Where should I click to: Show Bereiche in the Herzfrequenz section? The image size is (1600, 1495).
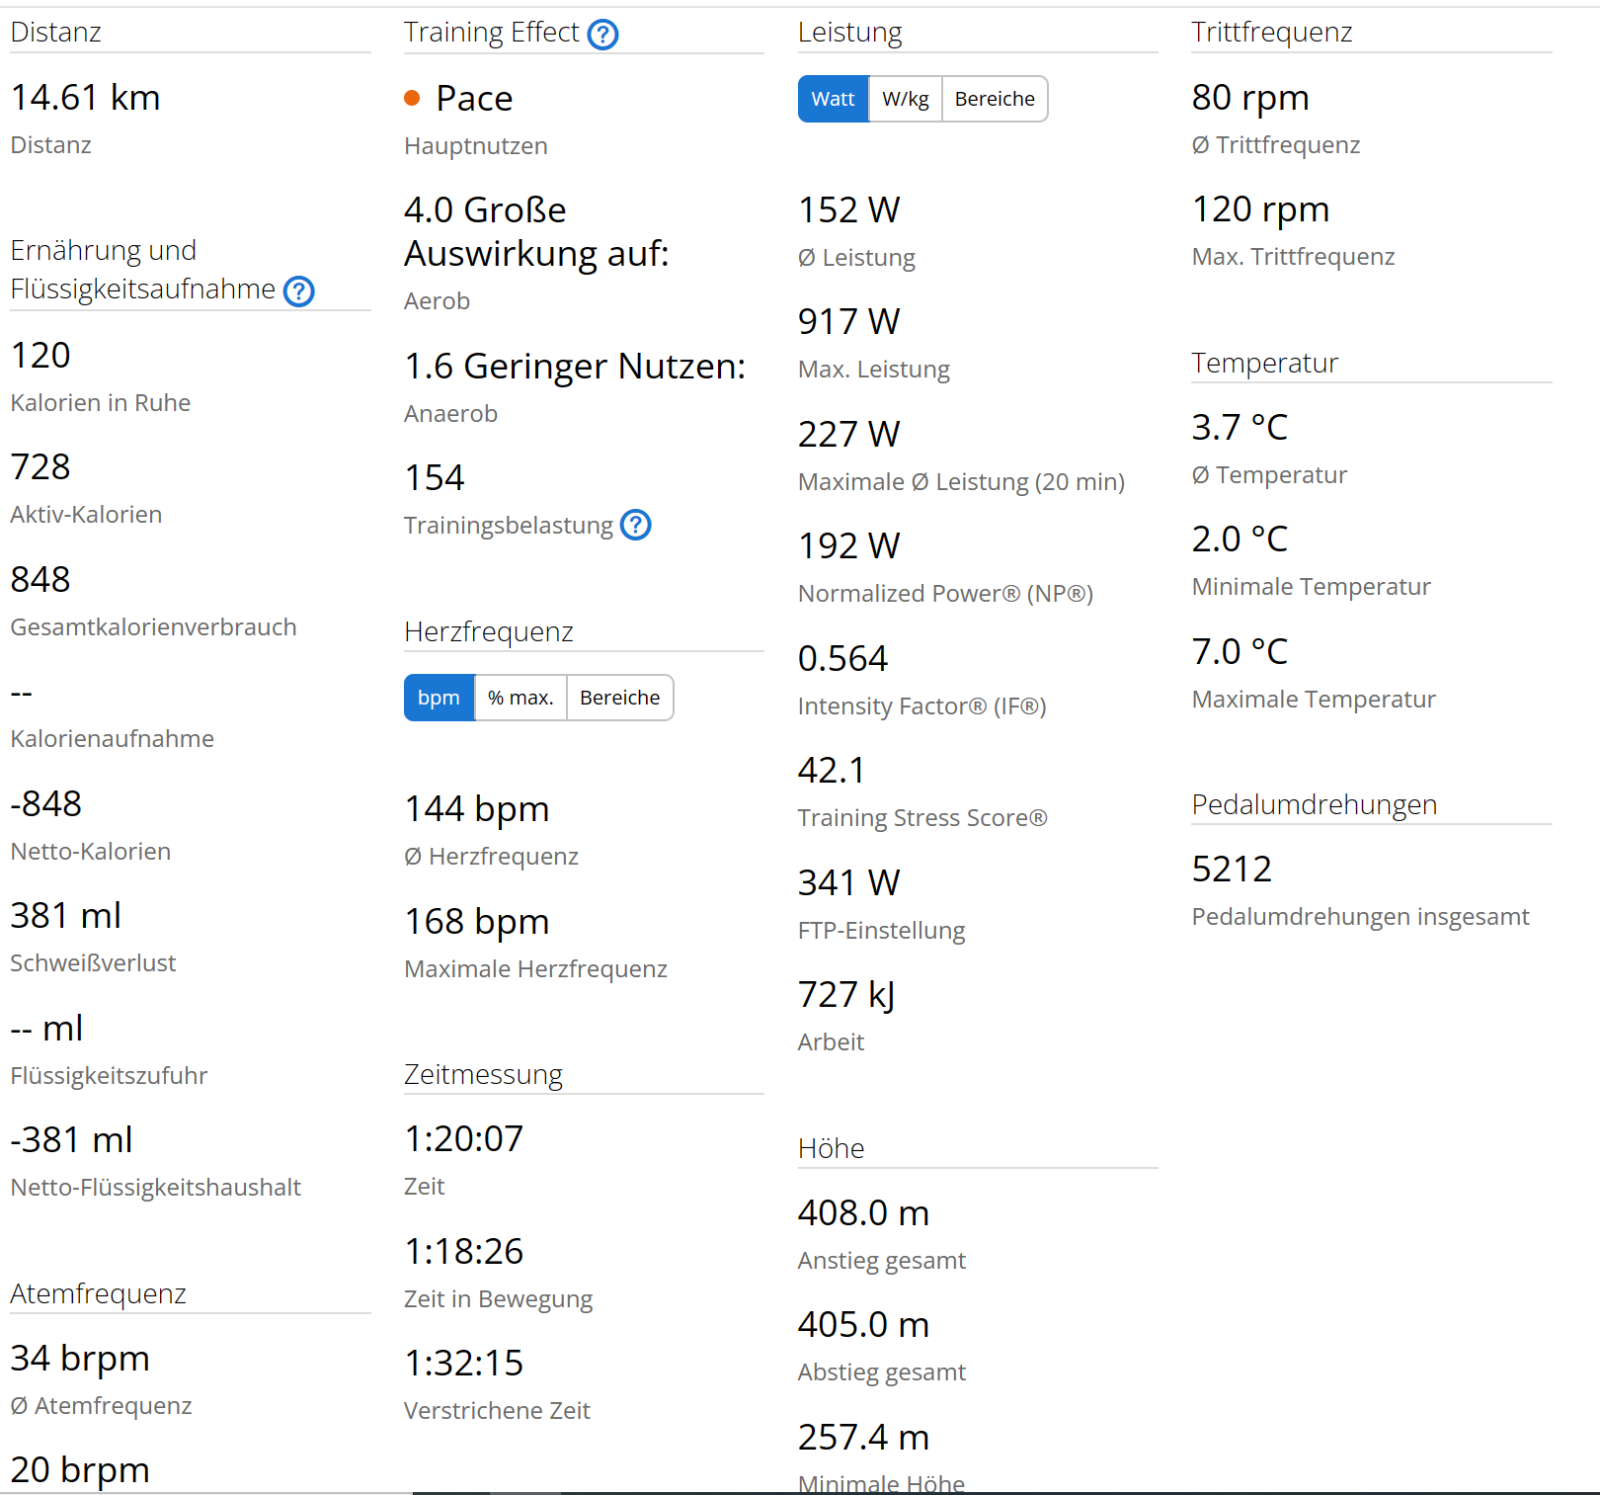coord(619,698)
